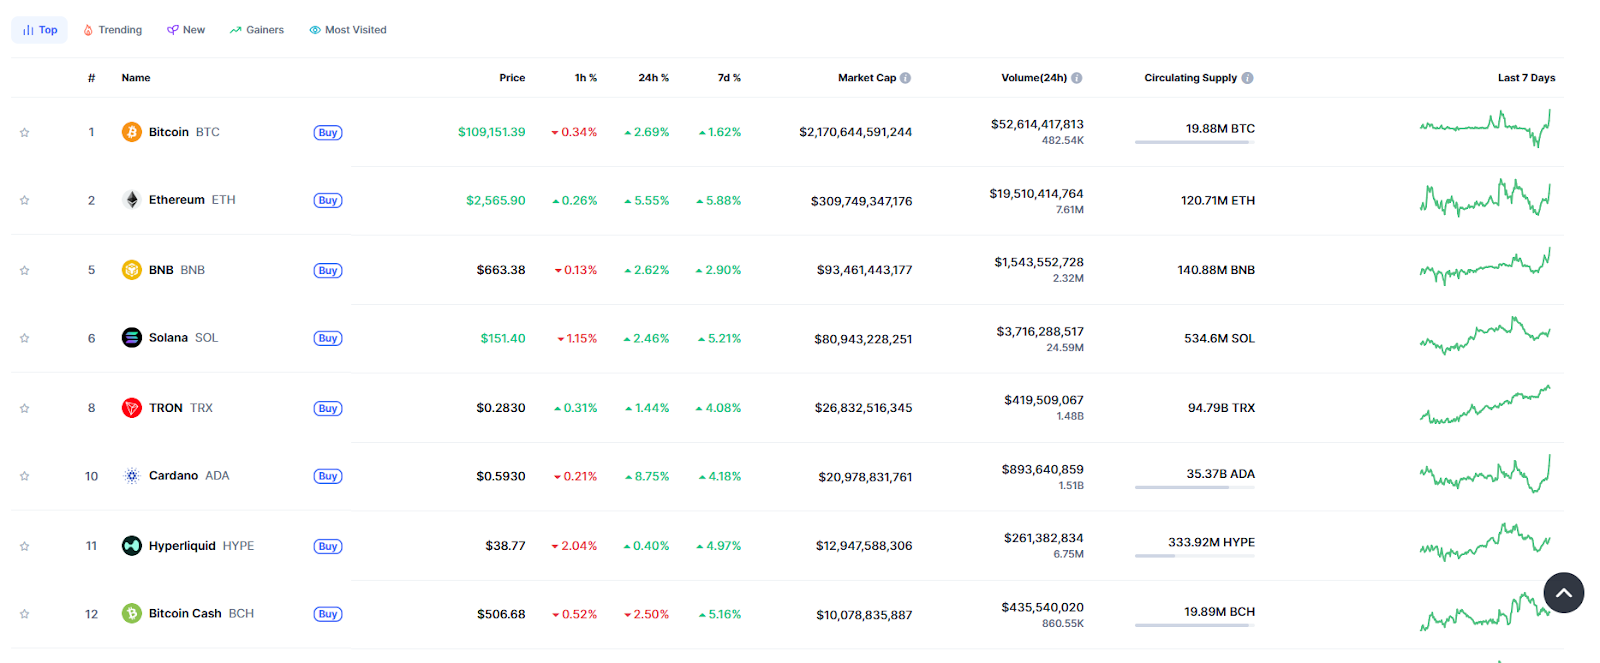
Task: Sort table by the Name column
Action: pos(136,78)
